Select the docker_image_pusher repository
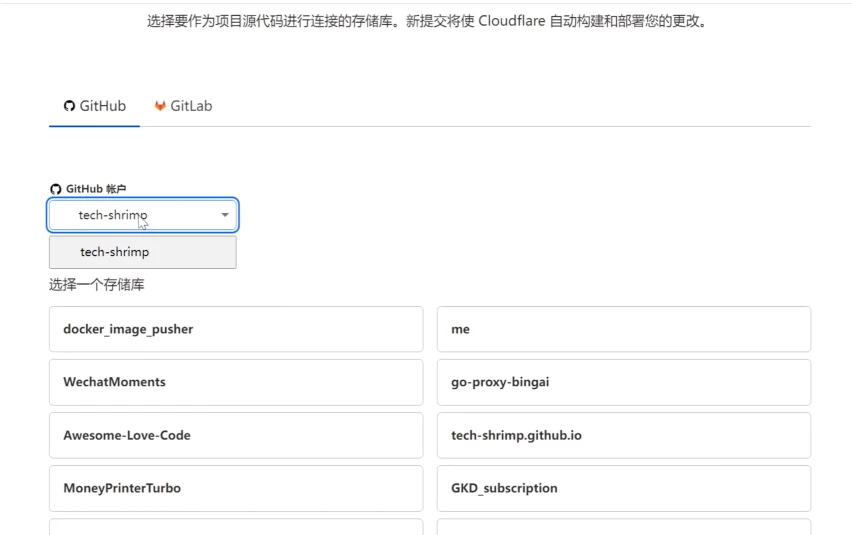 click(x=236, y=329)
